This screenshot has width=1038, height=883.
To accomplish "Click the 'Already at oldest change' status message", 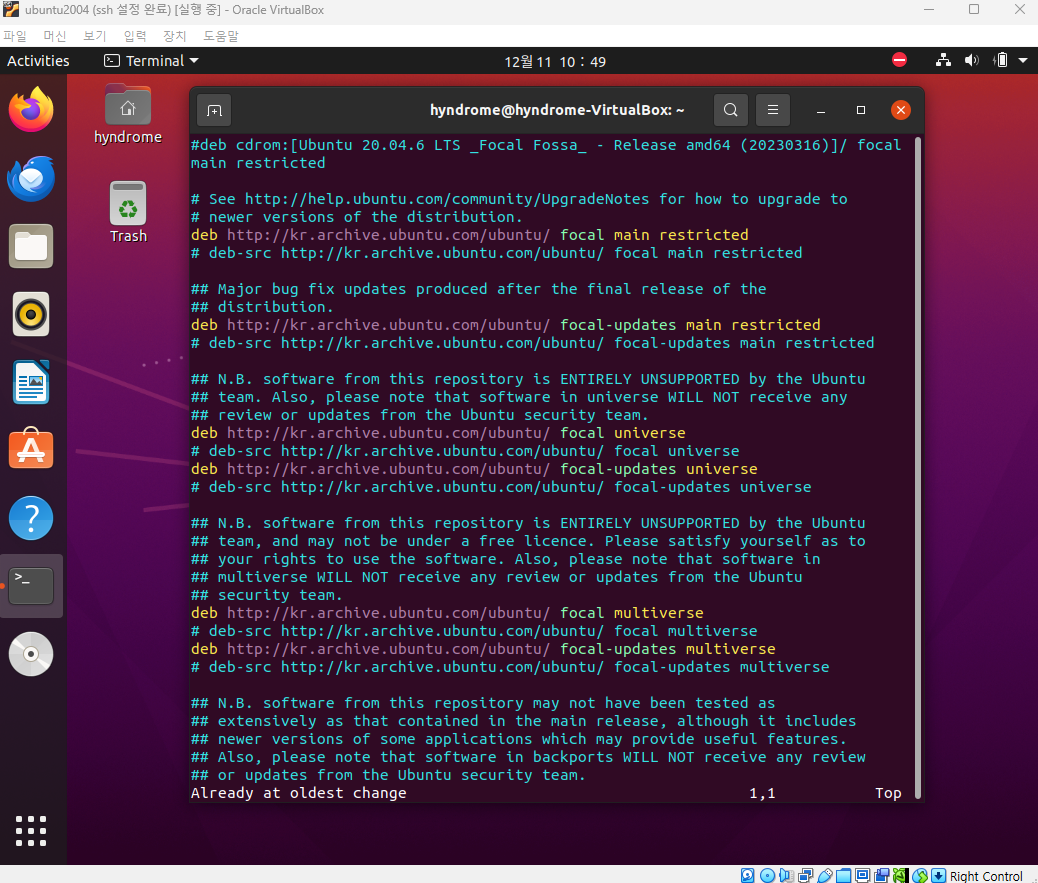I will (x=299, y=793).
